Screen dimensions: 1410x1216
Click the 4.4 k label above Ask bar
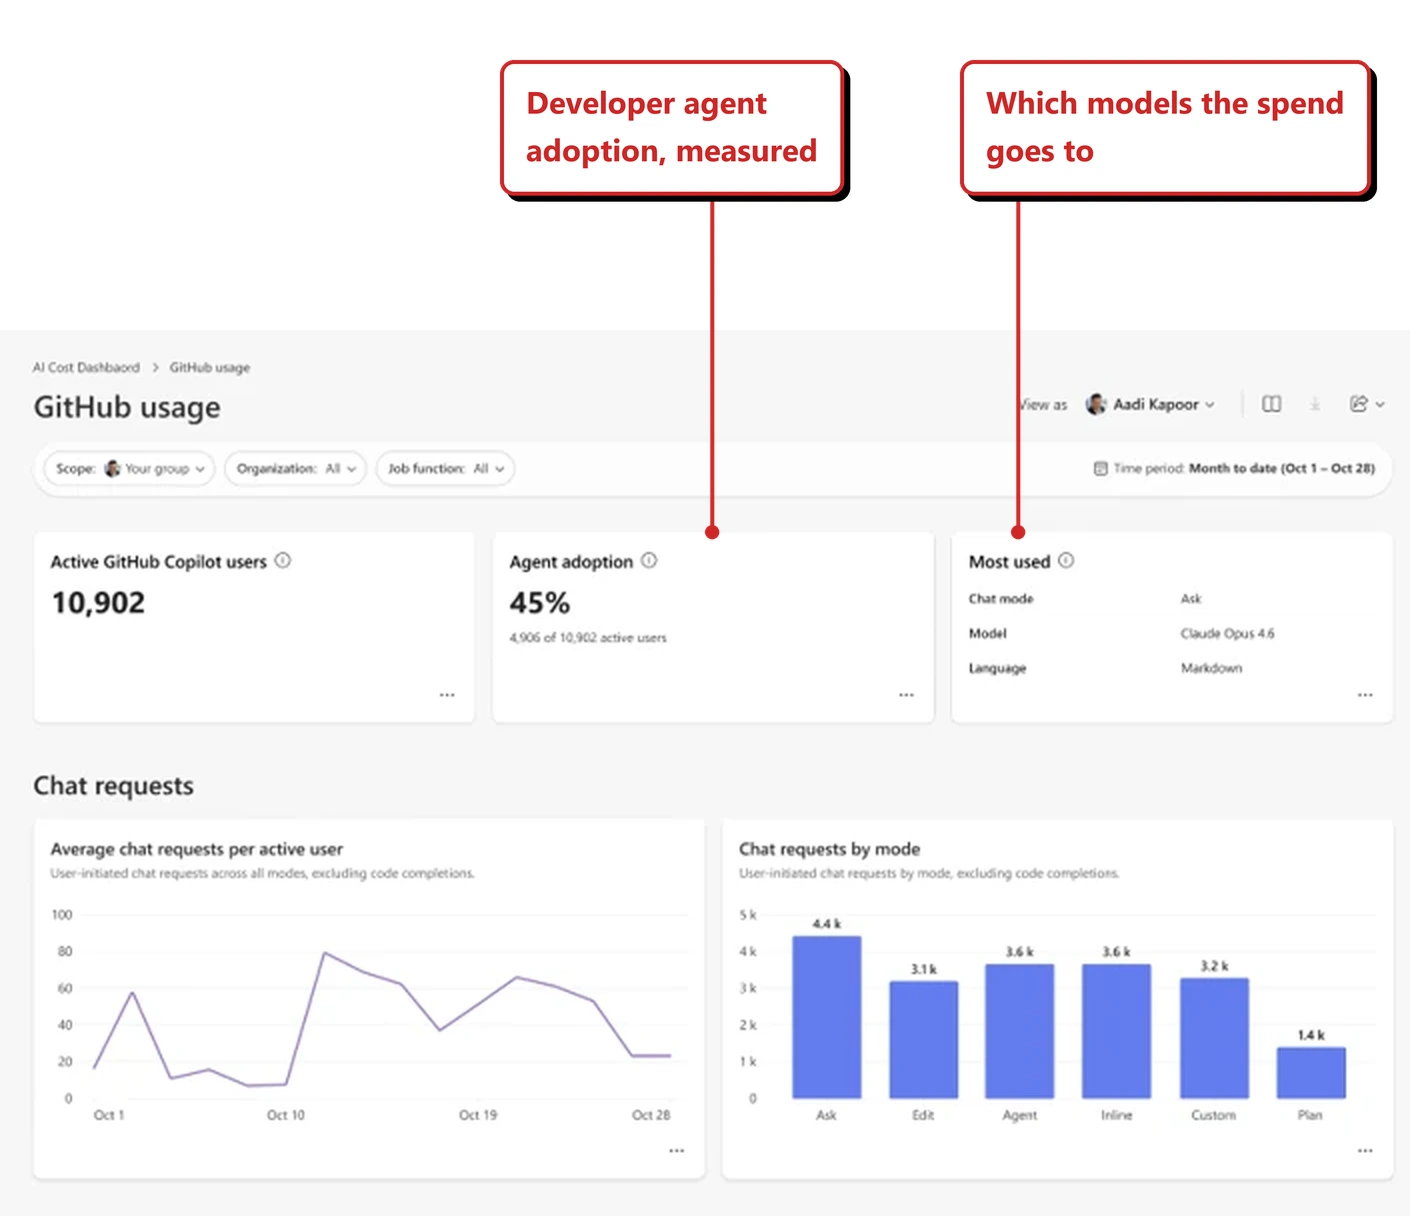827,924
